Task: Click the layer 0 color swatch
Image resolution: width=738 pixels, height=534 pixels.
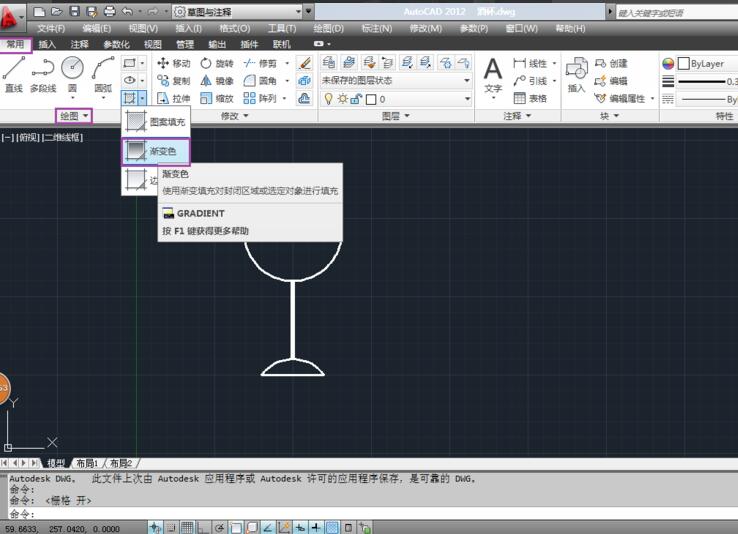Action: click(371, 99)
